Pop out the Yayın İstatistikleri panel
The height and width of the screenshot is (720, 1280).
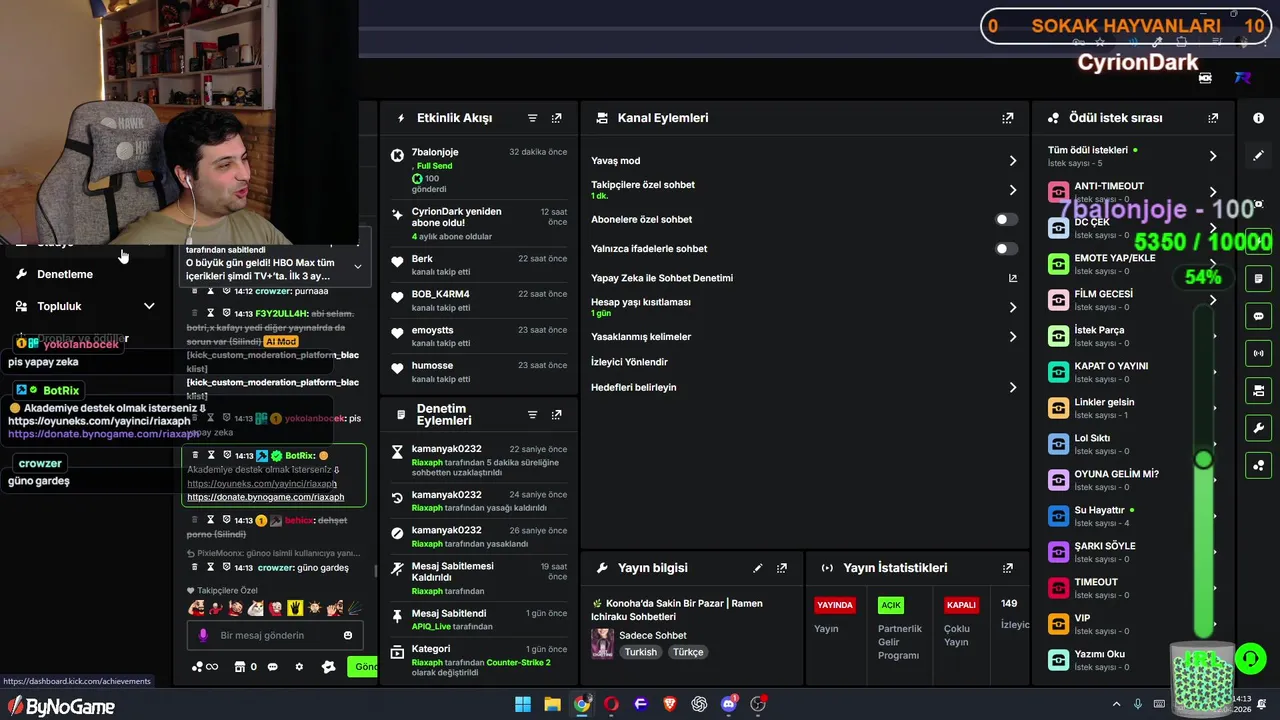[x=1008, y=568]
